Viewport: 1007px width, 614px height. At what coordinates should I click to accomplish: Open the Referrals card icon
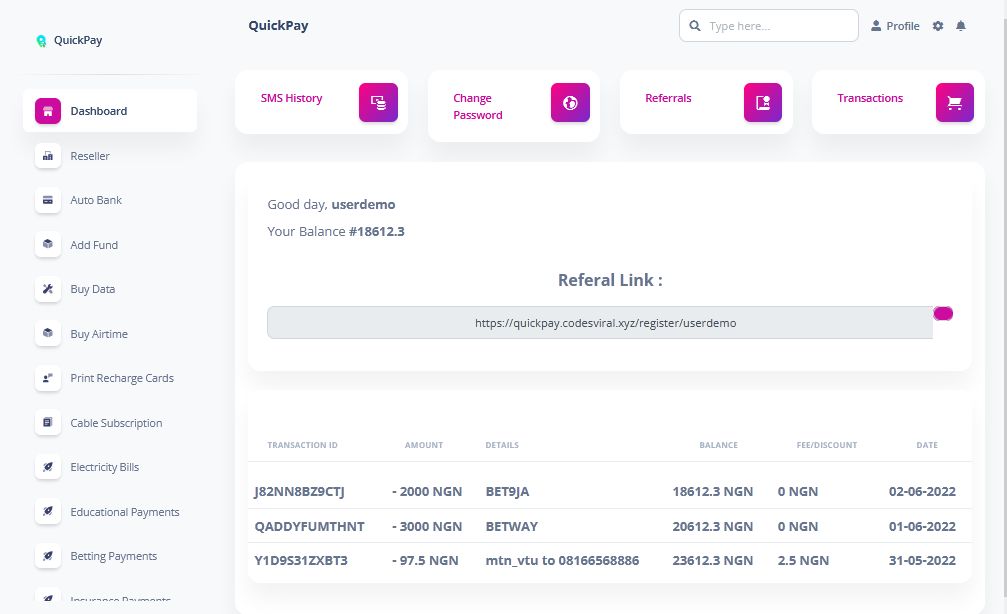(763, 102)
